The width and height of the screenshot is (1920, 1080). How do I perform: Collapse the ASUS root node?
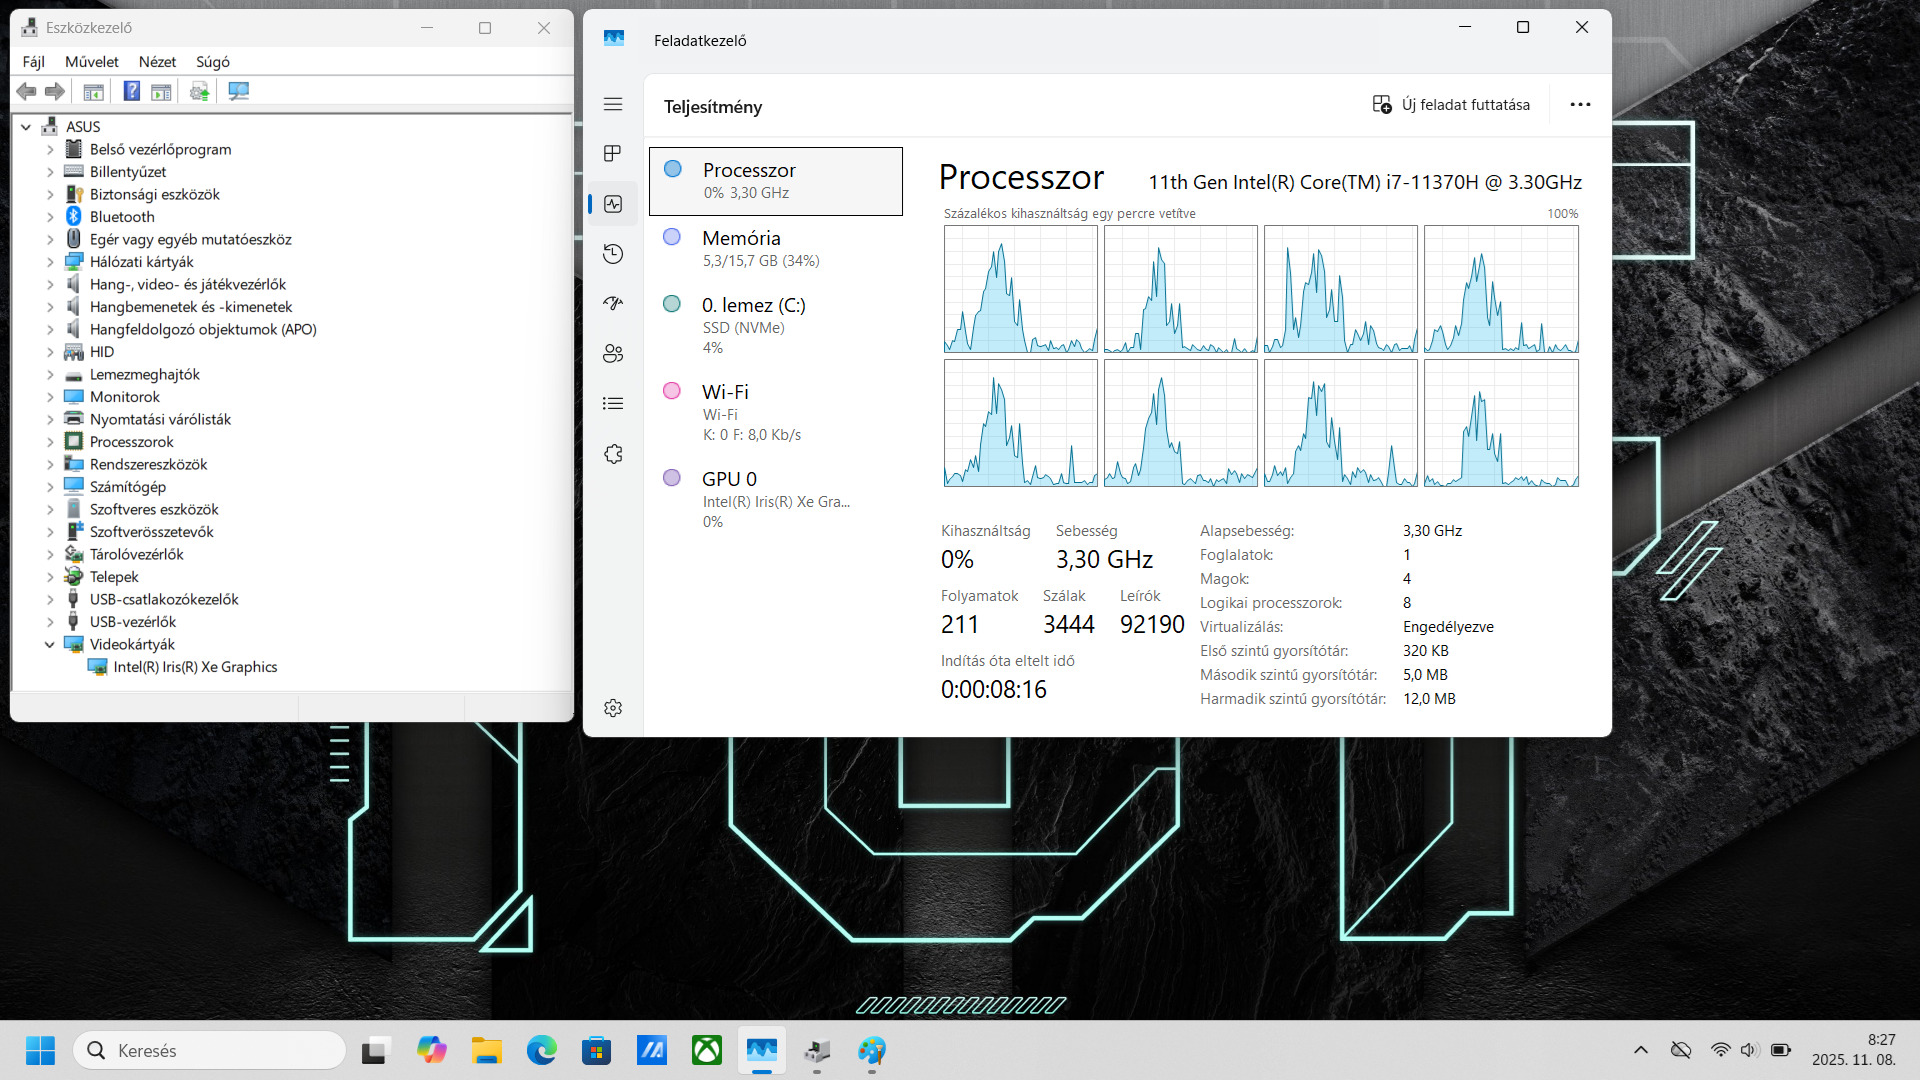(x=27, y=127)
